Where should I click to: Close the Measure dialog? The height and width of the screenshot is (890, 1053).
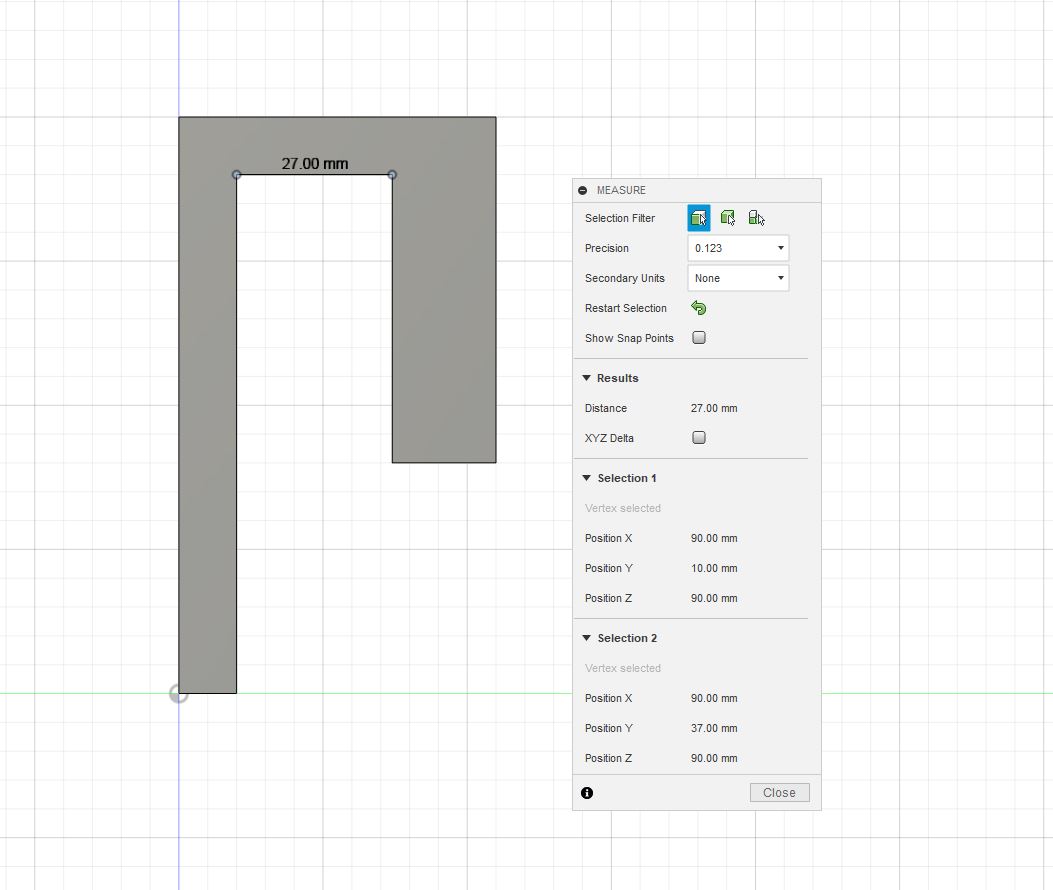coord(780,793)
